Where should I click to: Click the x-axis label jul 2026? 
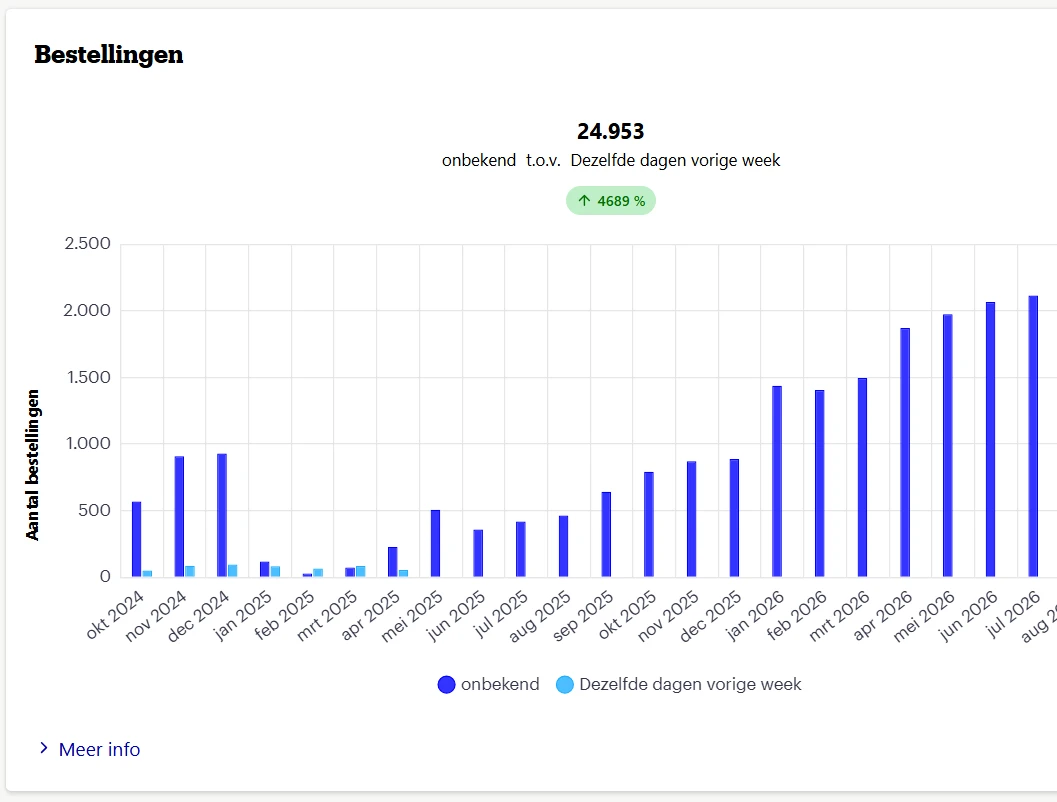click(x=1013, y=614)
